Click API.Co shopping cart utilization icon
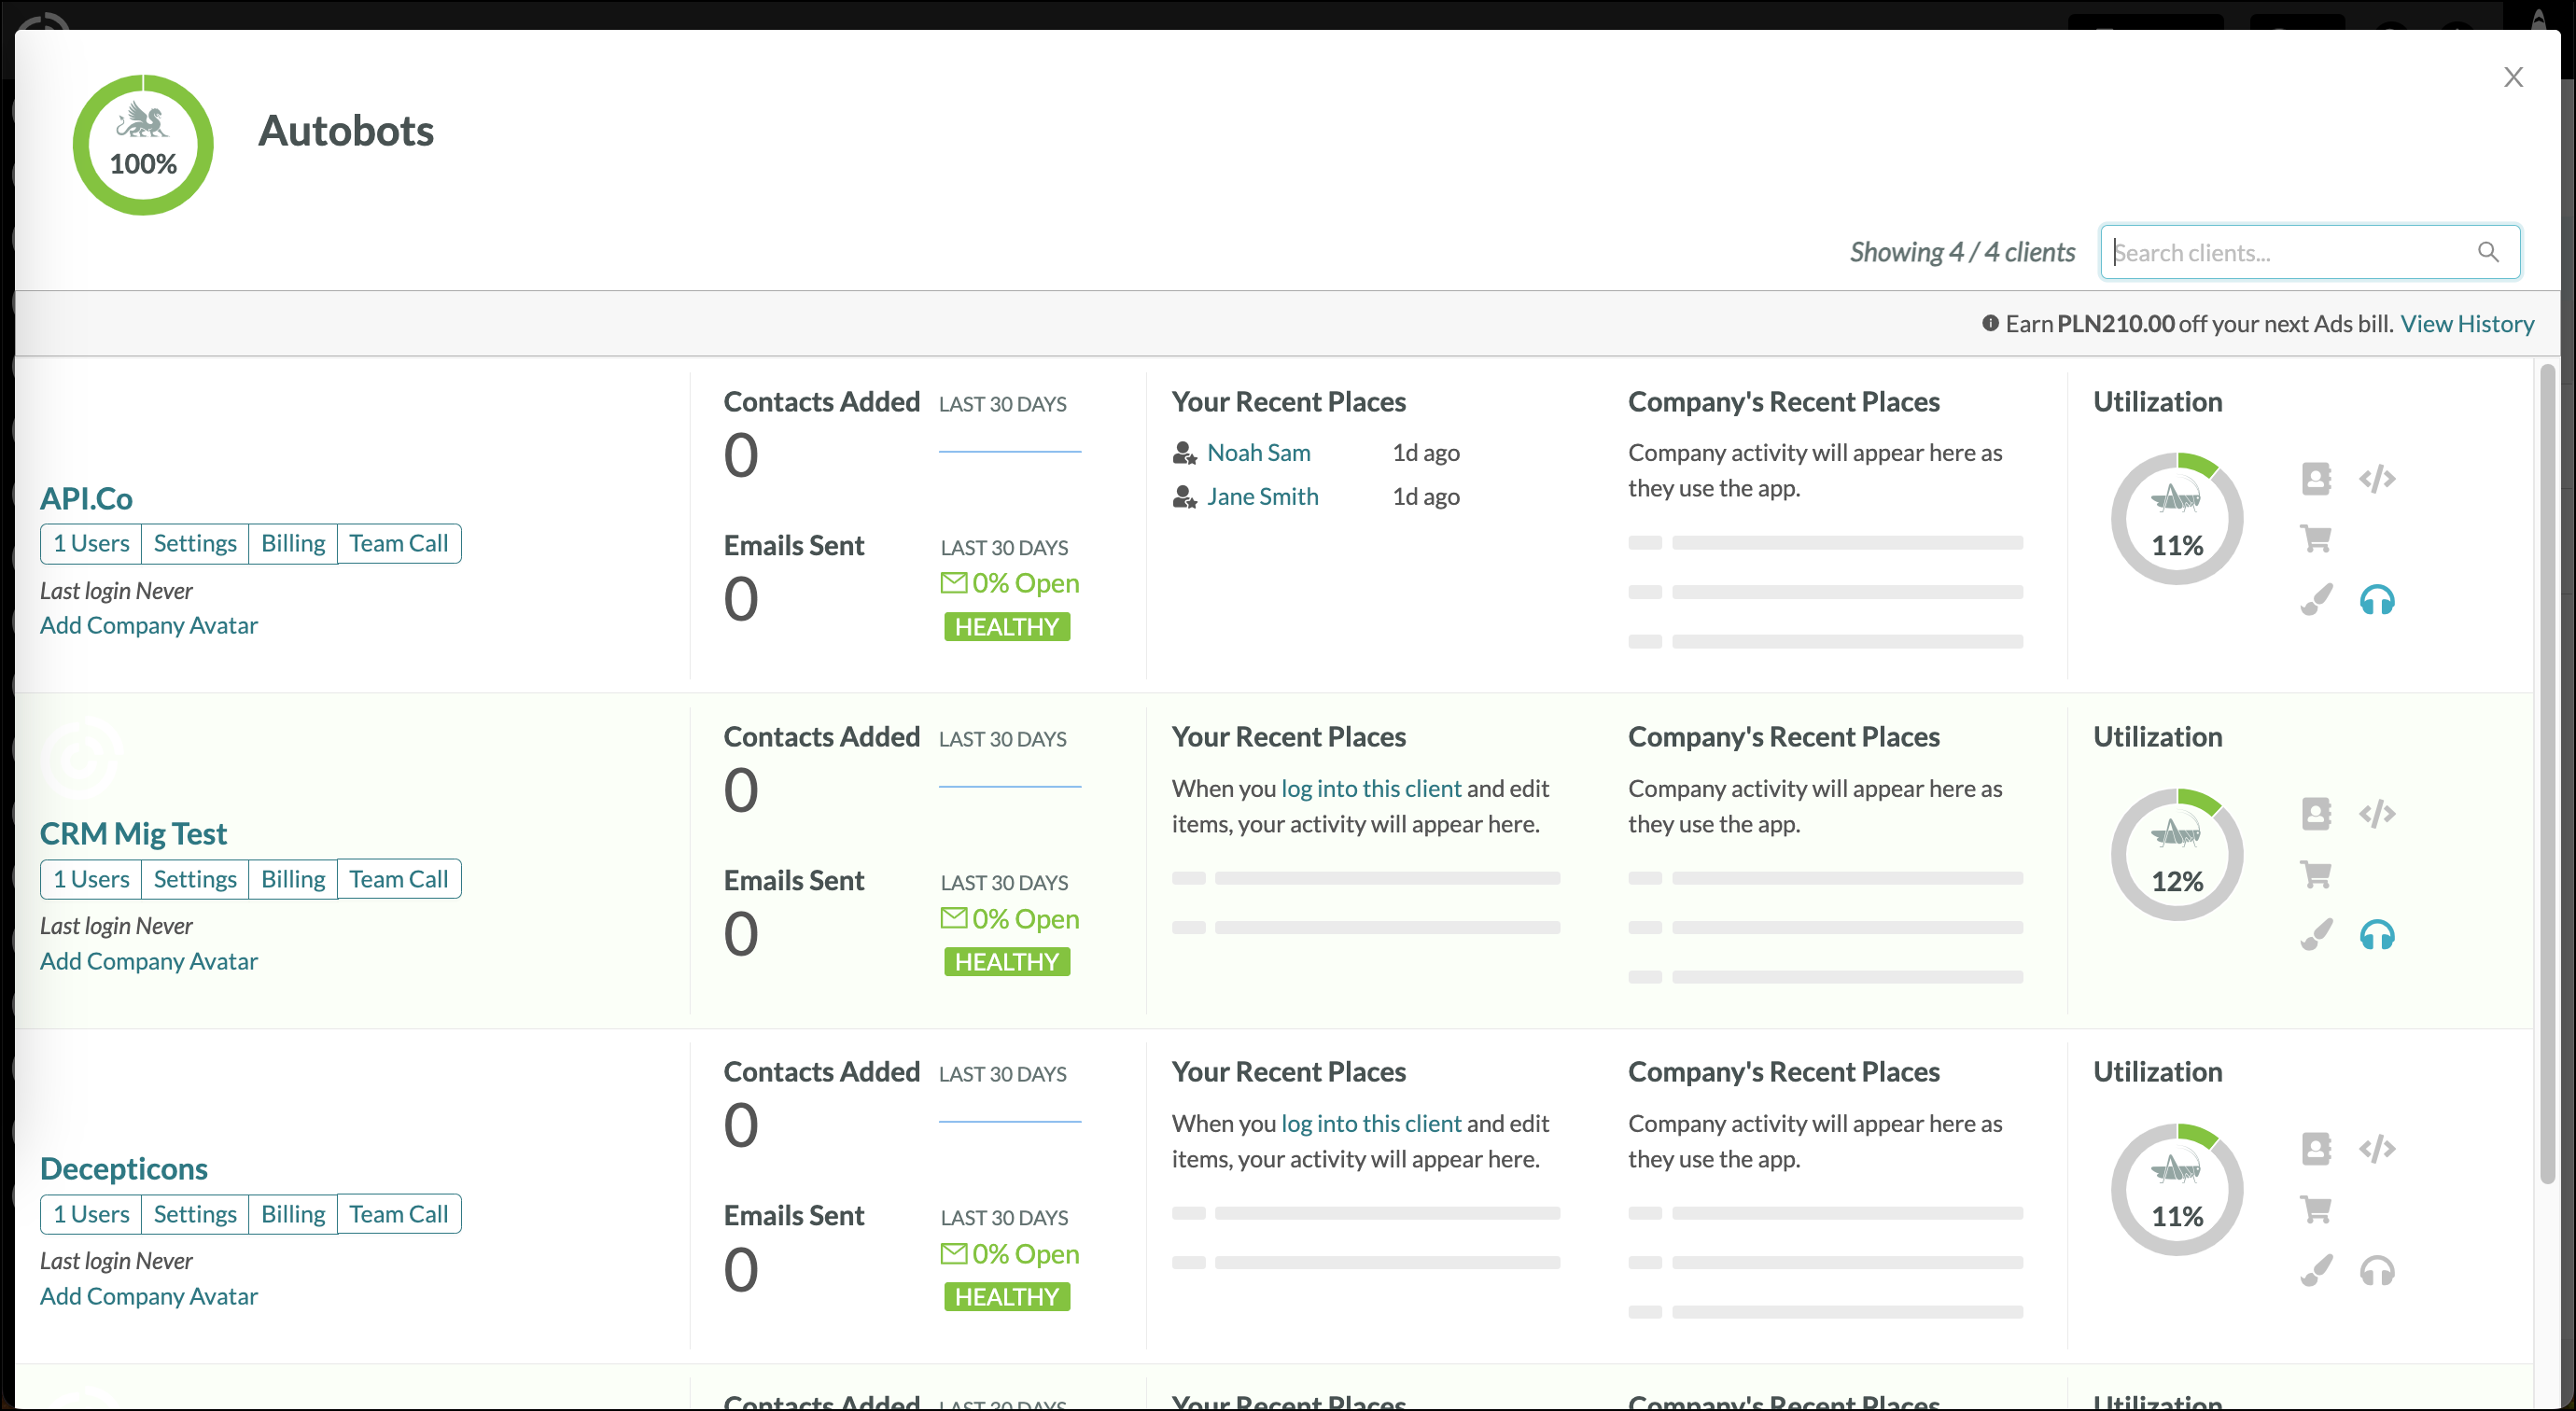This screenshot has width=2576, height=1411. 2316,539
